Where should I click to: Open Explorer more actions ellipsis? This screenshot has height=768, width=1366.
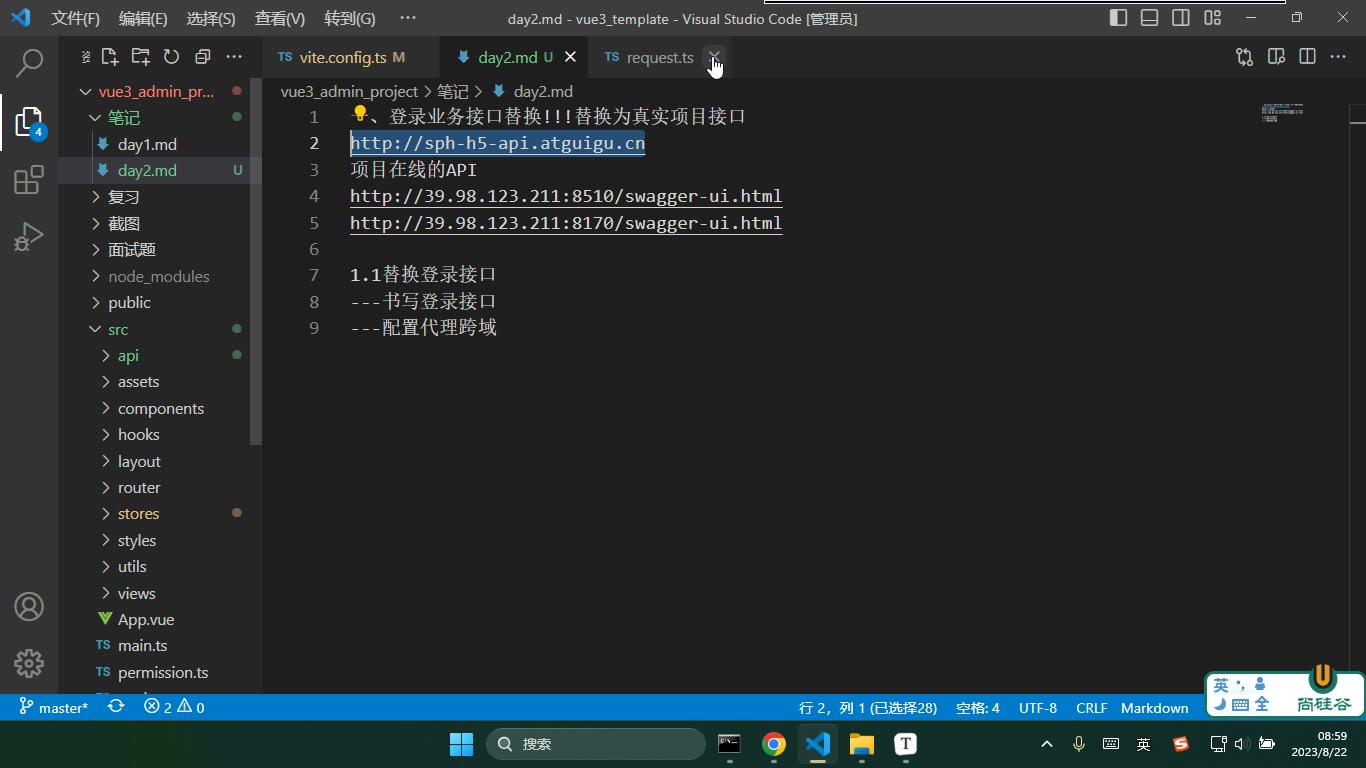pyautogui.click(x=234, y=57)
